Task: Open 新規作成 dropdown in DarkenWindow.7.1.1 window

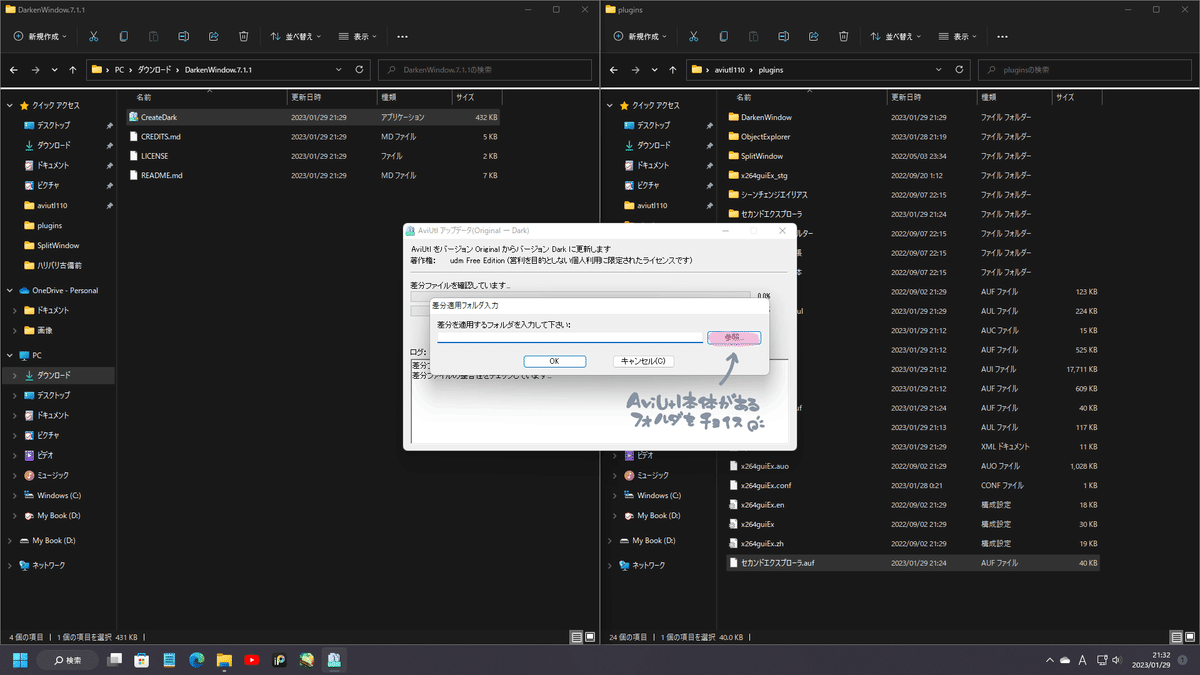Action: point(42,36)
